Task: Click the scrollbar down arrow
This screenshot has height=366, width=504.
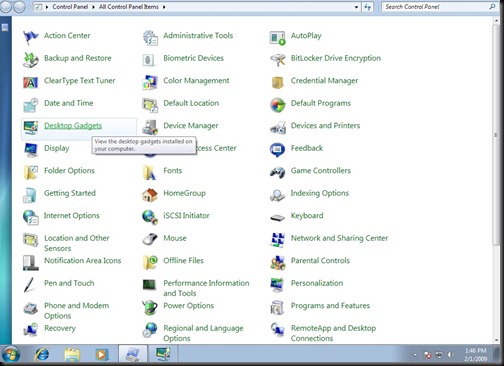Action: [496, 340]
